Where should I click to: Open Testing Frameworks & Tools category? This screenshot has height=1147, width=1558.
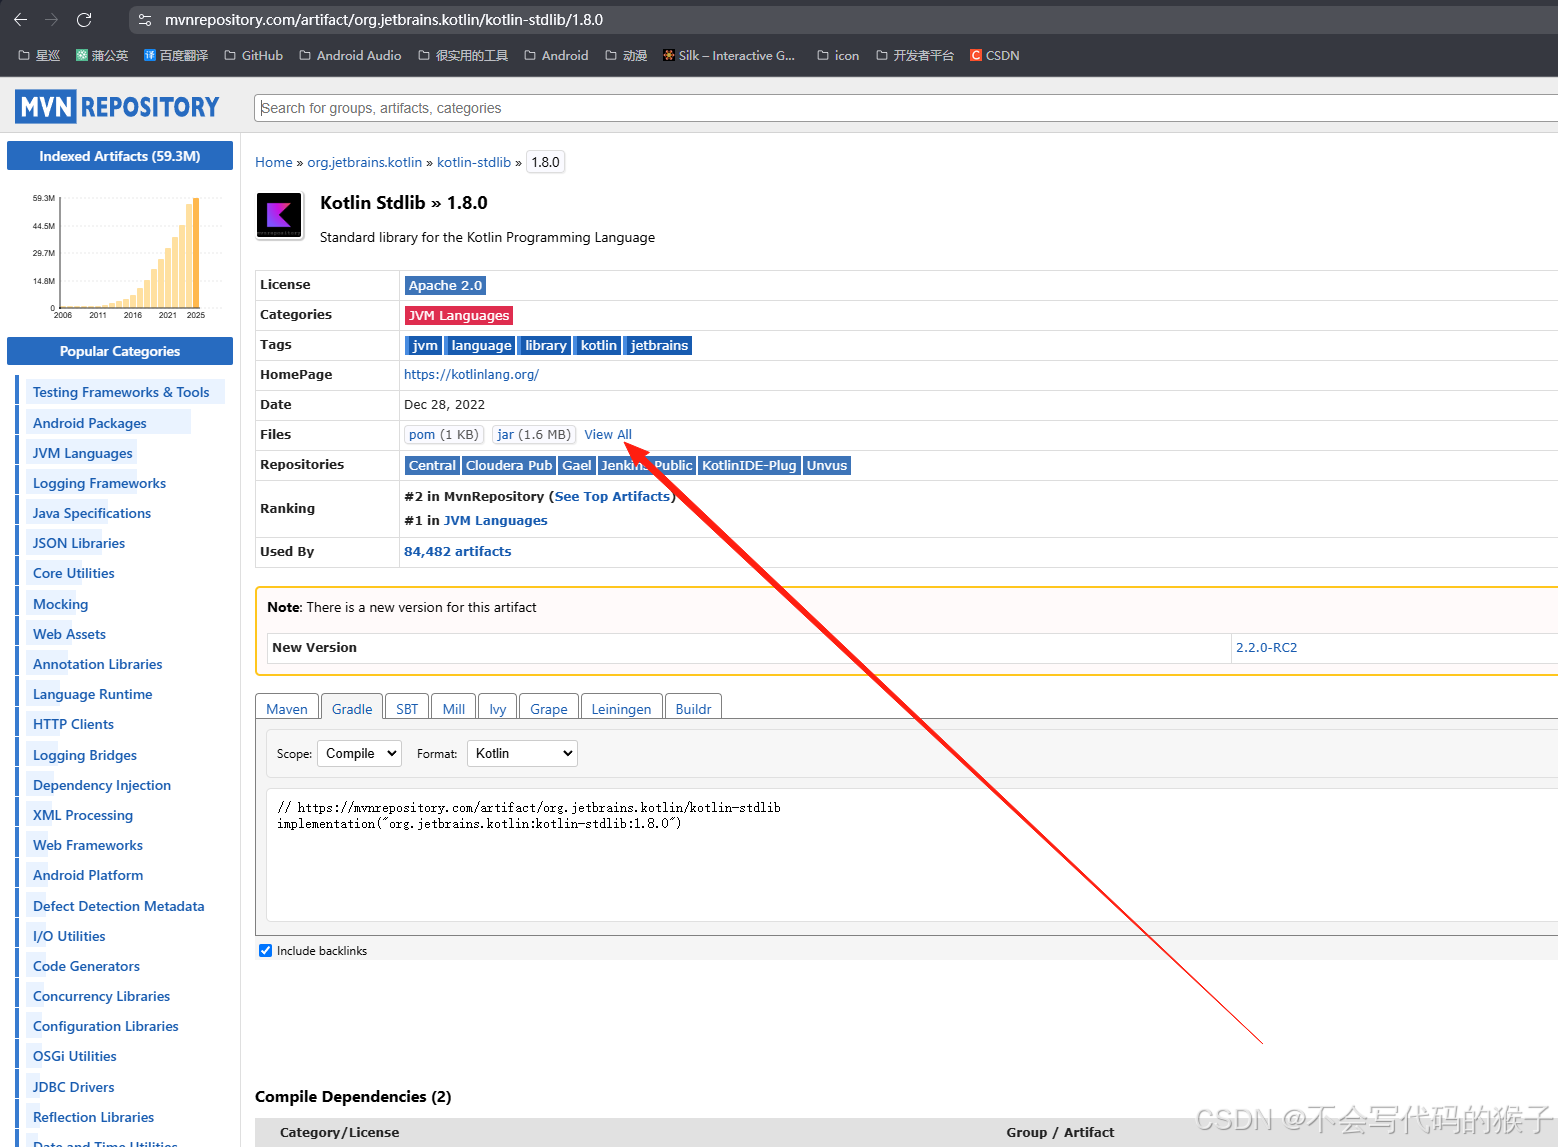(x=121, y=392)
